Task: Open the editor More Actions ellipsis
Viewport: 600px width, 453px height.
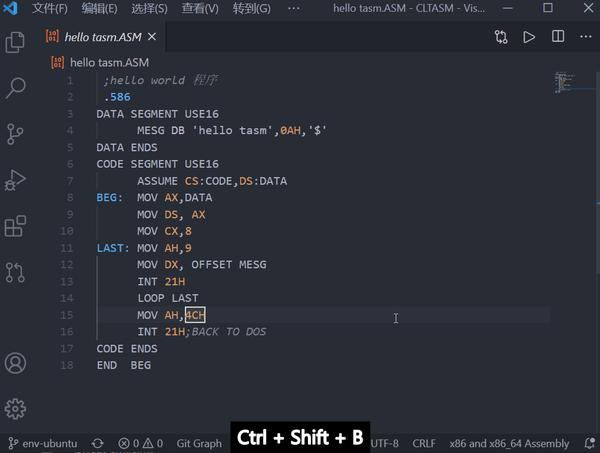Action: click(x=586, y=37)
